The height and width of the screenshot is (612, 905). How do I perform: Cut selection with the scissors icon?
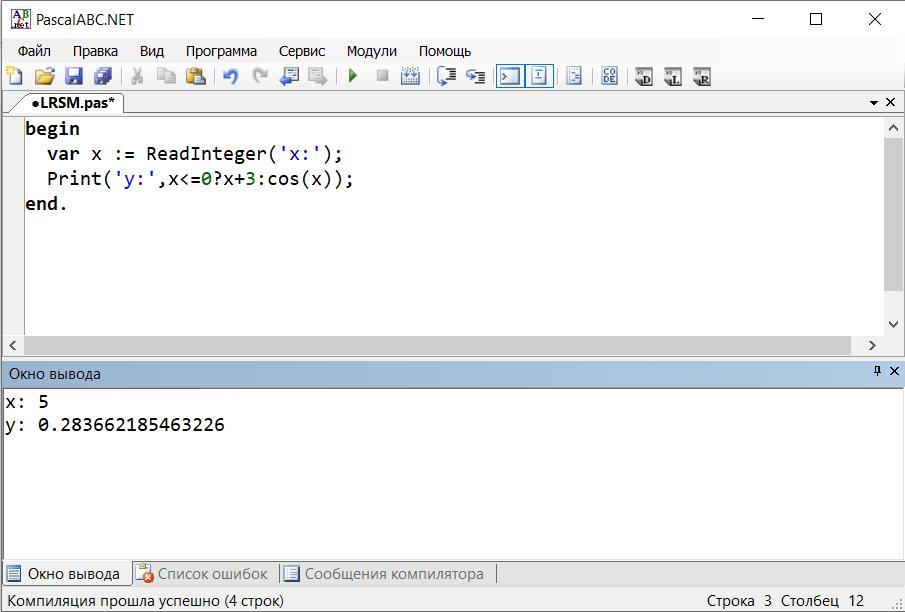[x=137, y=76]
